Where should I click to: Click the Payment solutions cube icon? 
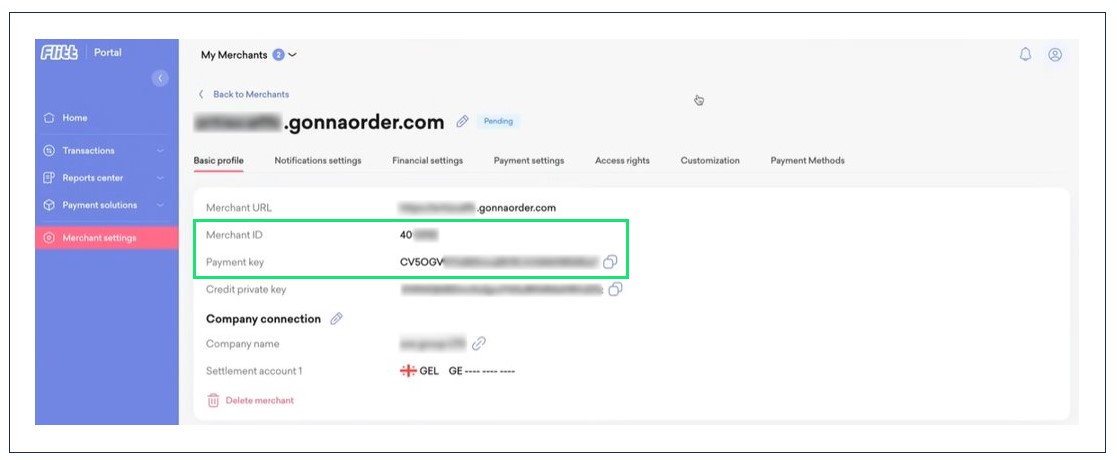coord(48,205)
